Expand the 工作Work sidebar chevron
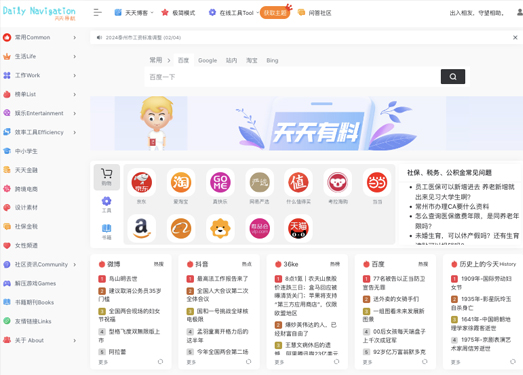Viewport: 523px width, 375px height. pos(75,75)
